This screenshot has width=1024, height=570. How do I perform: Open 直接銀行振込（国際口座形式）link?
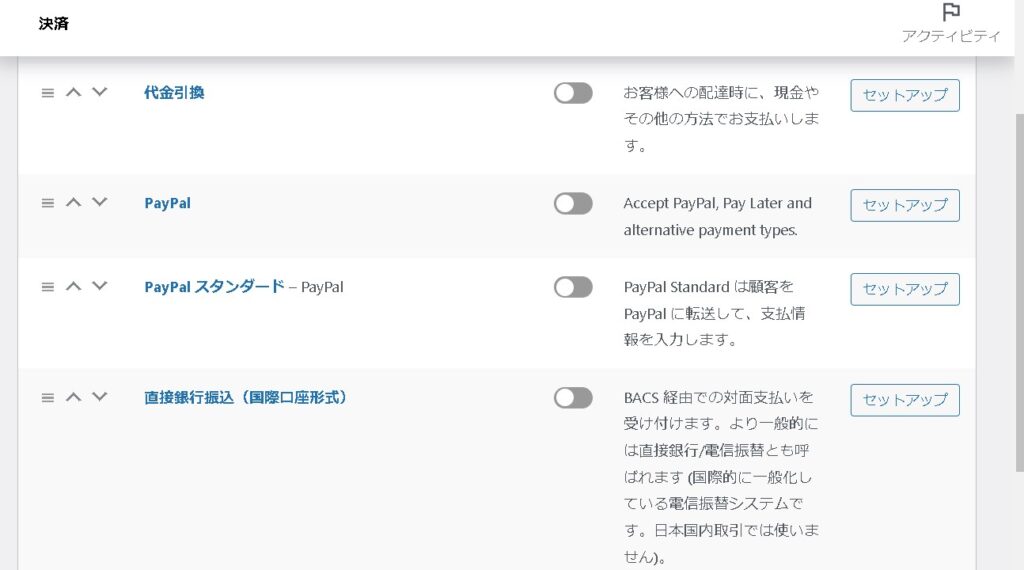[x=246, y=397]
